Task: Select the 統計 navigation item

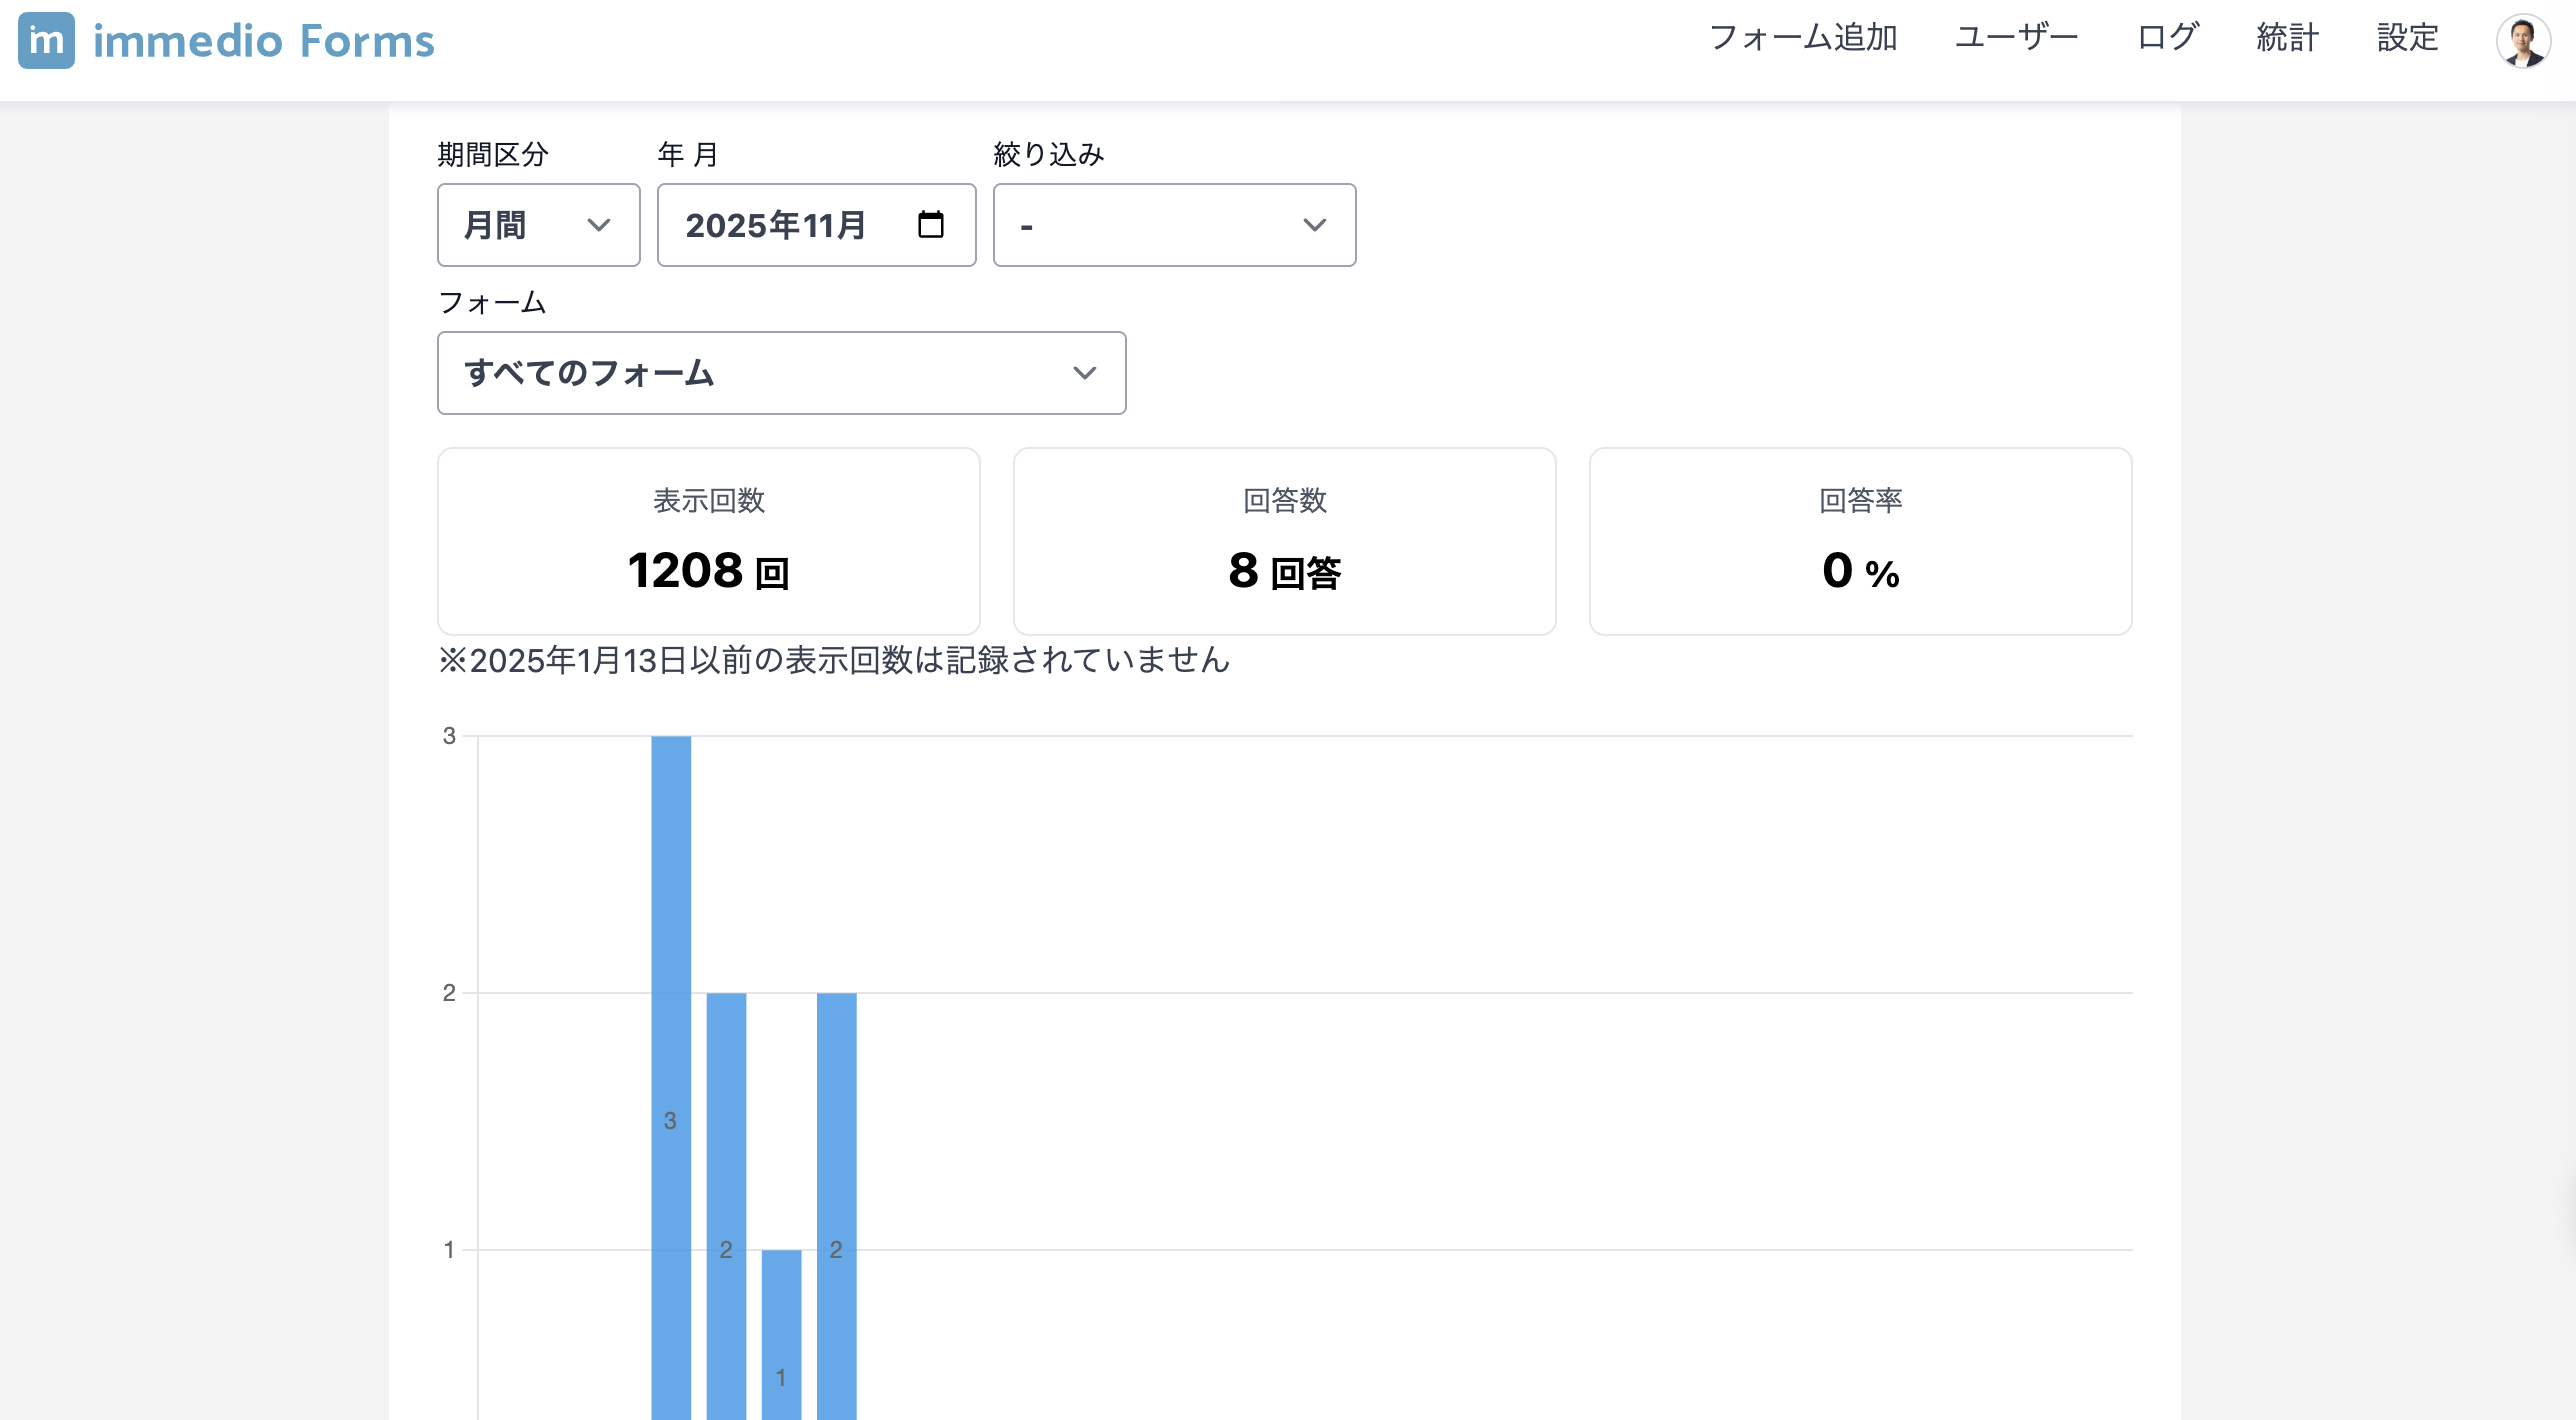Action: click(x=2287, y=38)
